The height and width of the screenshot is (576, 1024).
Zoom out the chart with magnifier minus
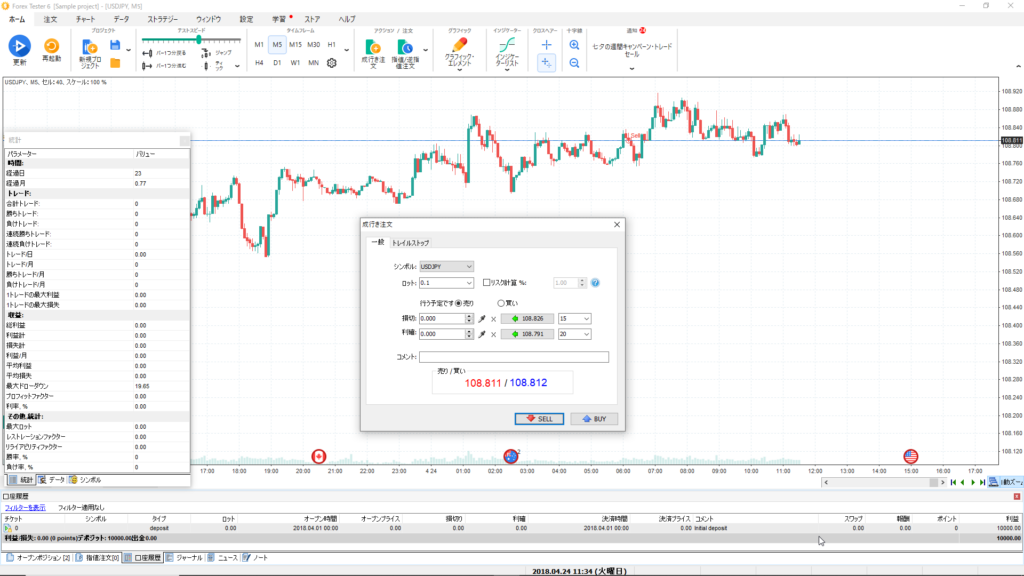click(574, 63)
